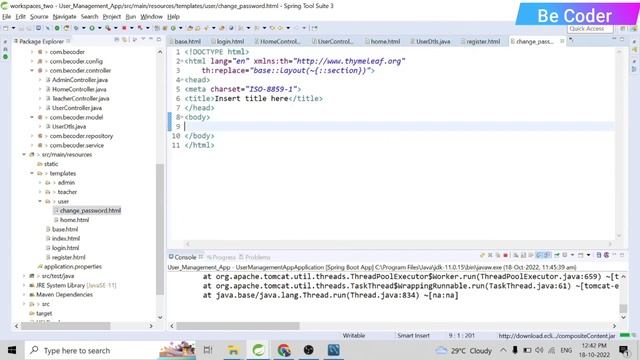Toggle Link with Editor in Package Explorer
This screenshot has height=360, width=640.
click(x=124, y=40)
